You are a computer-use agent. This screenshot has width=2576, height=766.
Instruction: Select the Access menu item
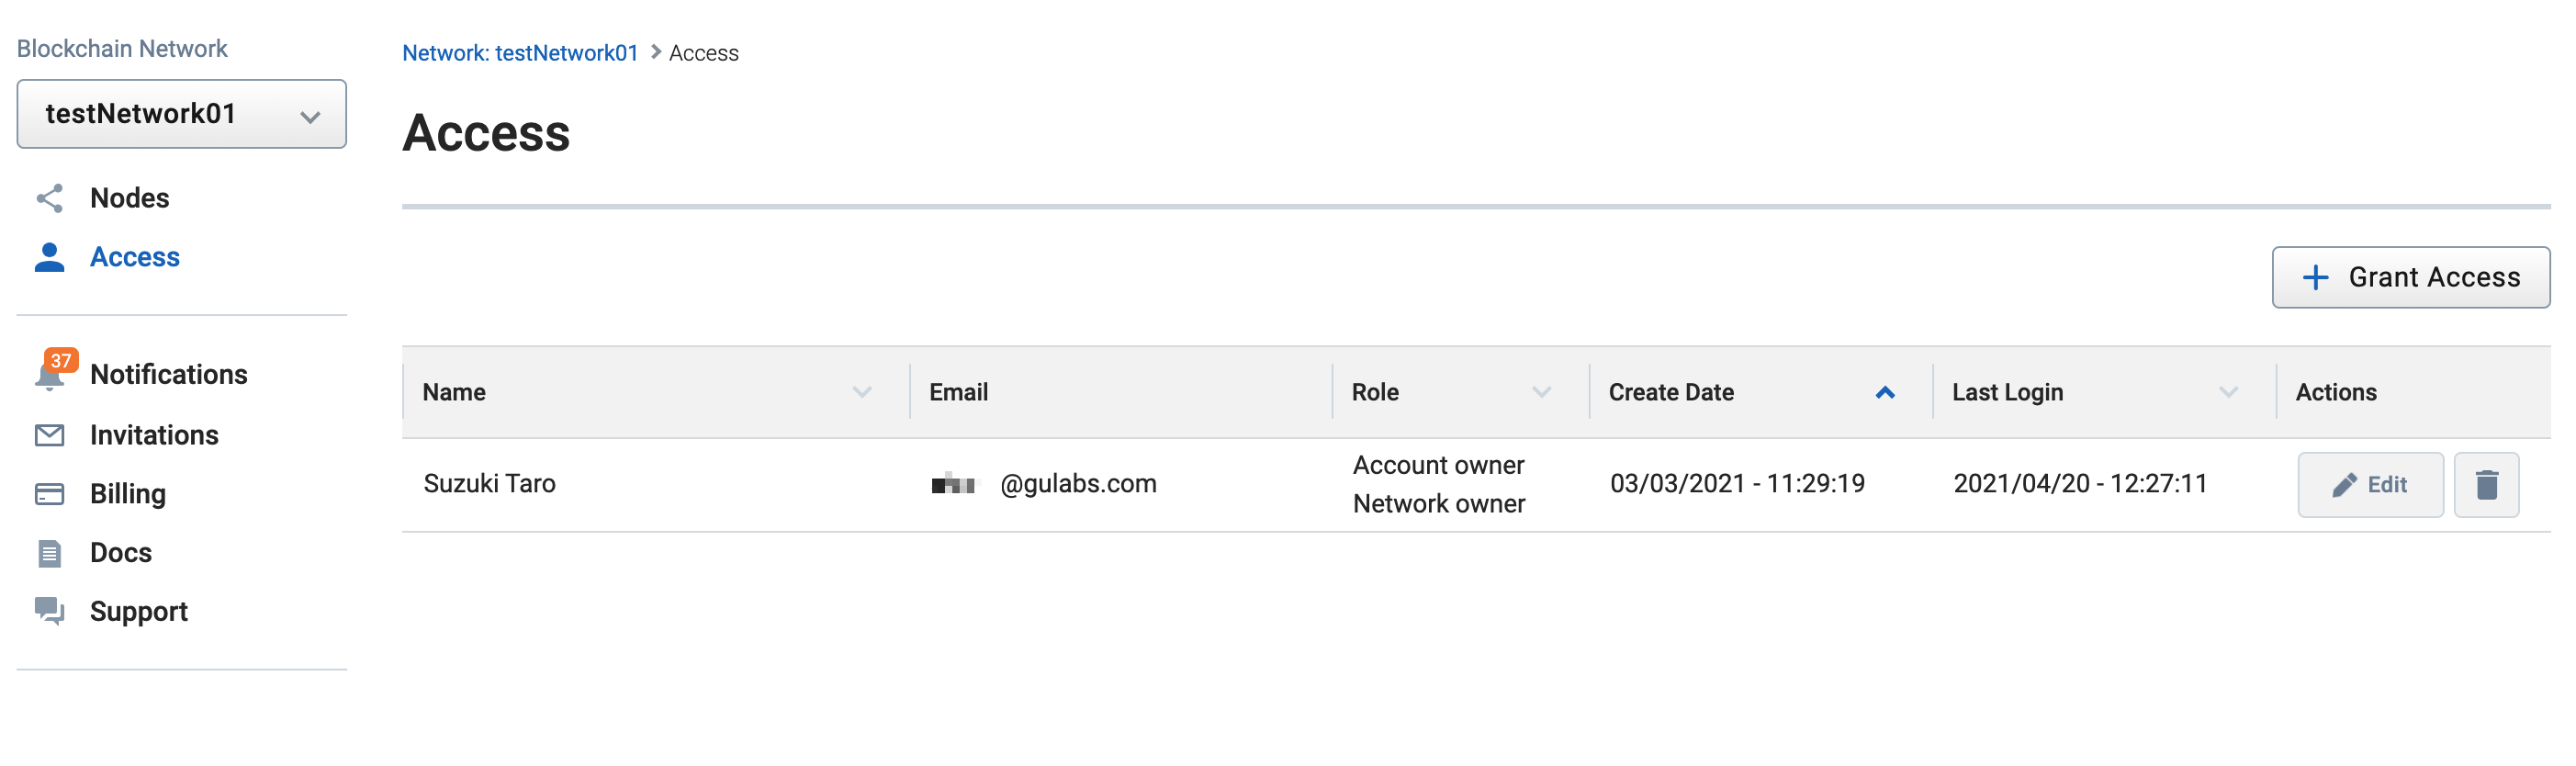[135, 257]
